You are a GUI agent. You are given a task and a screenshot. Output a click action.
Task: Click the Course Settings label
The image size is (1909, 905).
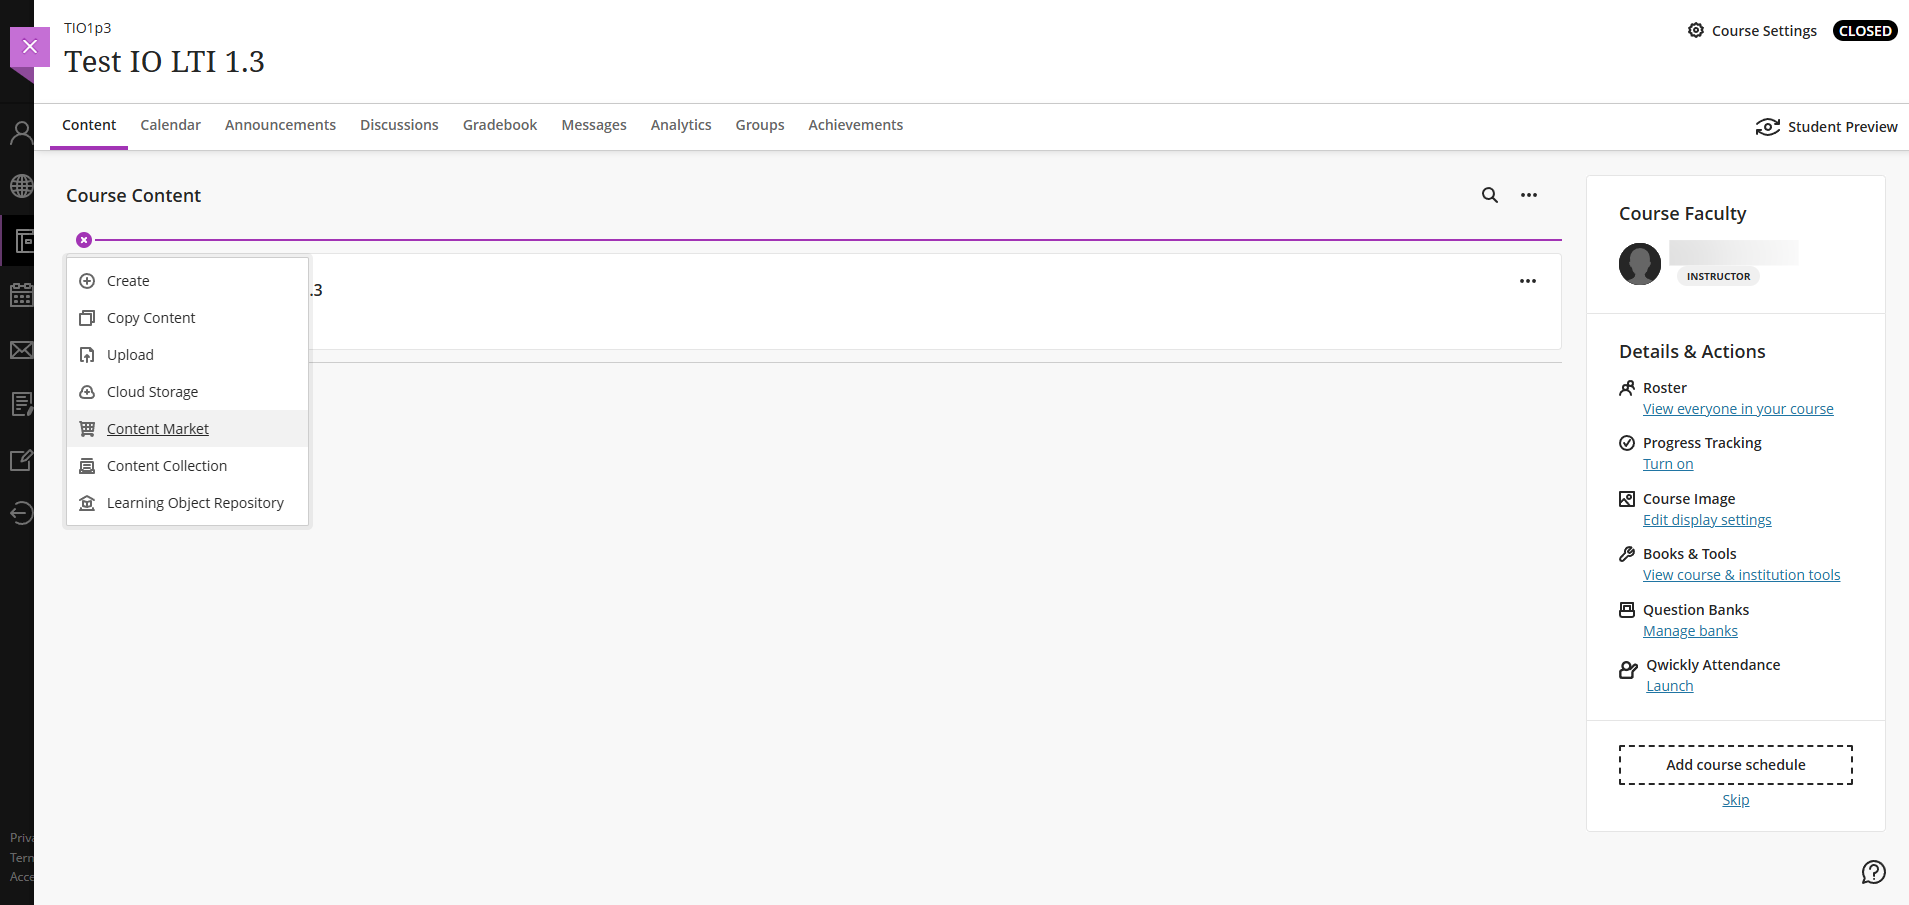click(x=1764, y=31)
